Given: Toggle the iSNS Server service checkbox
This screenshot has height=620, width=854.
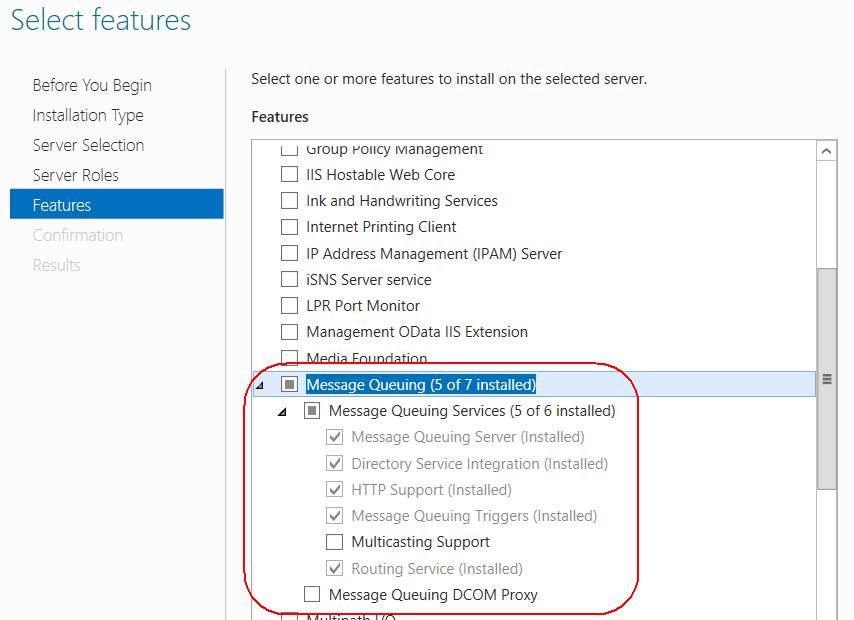Looking at the screenshot, I should [289, 279].
